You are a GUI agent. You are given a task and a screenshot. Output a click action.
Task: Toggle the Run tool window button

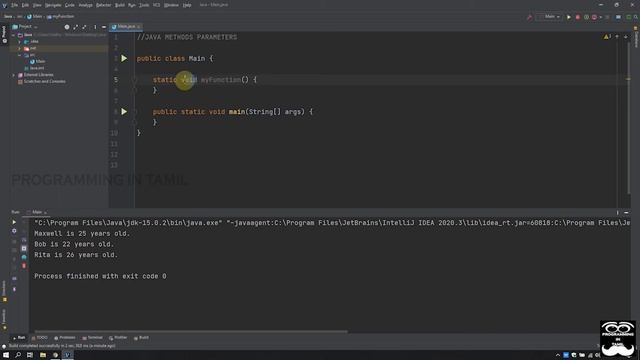19,338
